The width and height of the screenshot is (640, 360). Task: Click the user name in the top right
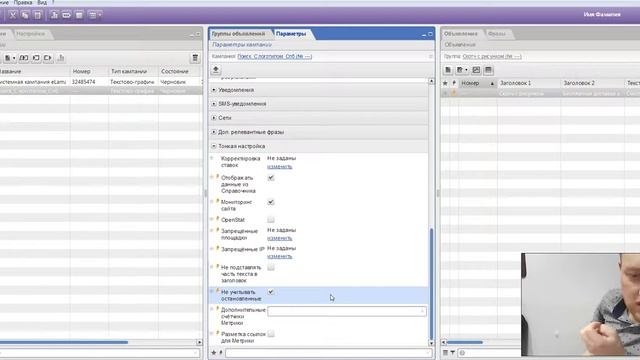point(602,14)
